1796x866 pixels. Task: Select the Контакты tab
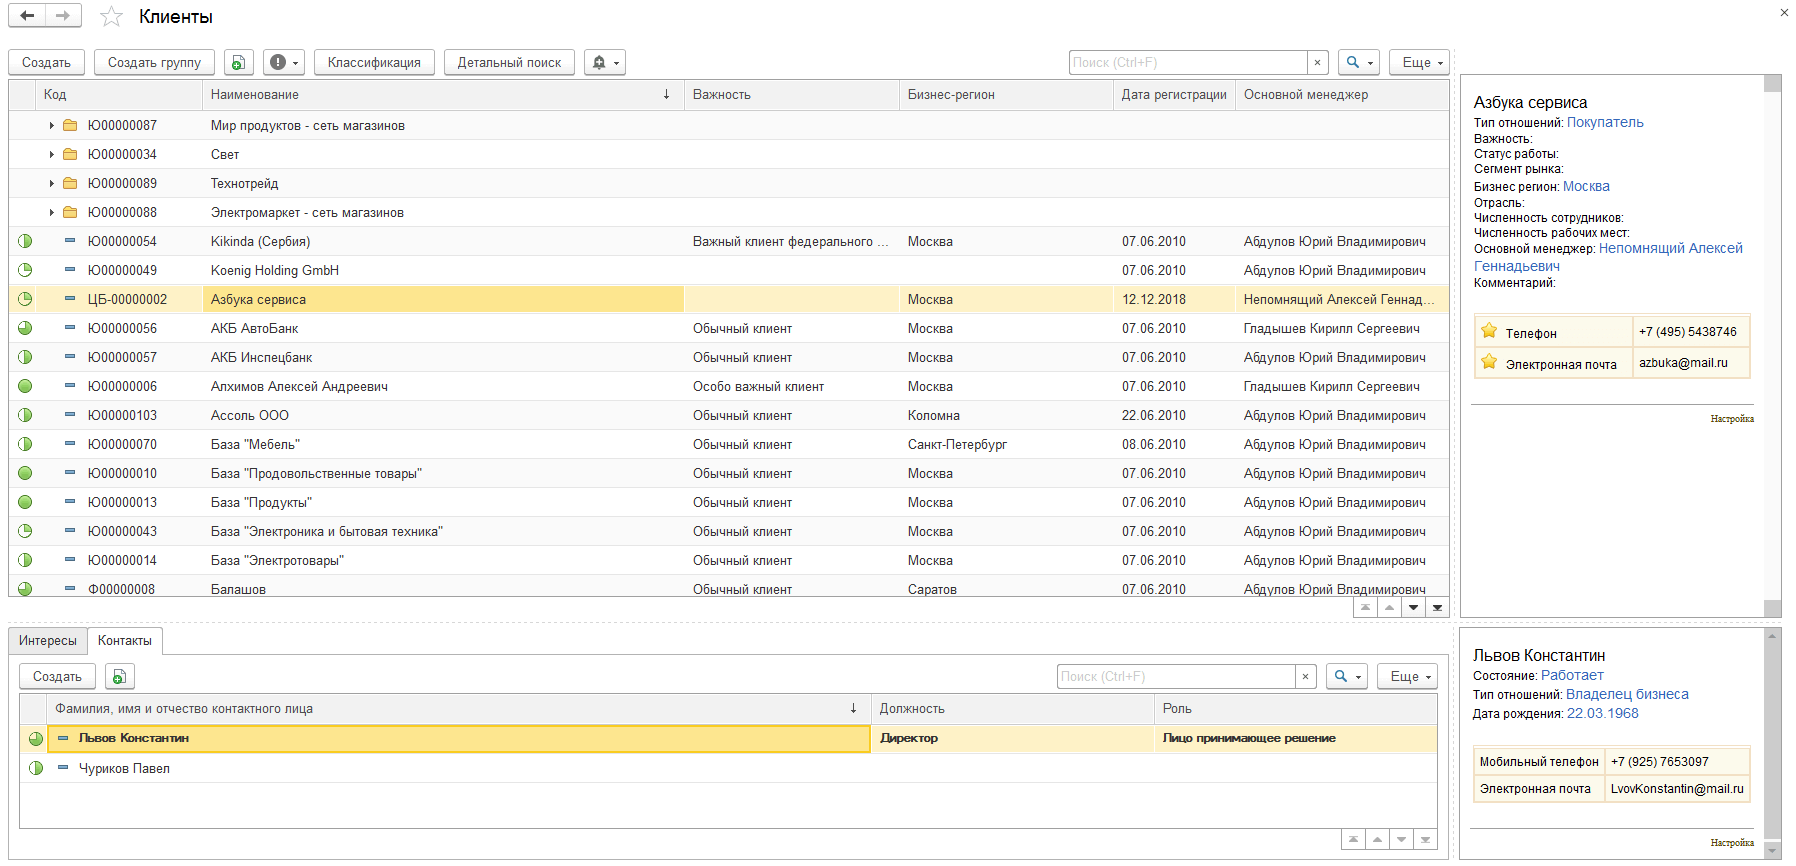coord(125,641)
